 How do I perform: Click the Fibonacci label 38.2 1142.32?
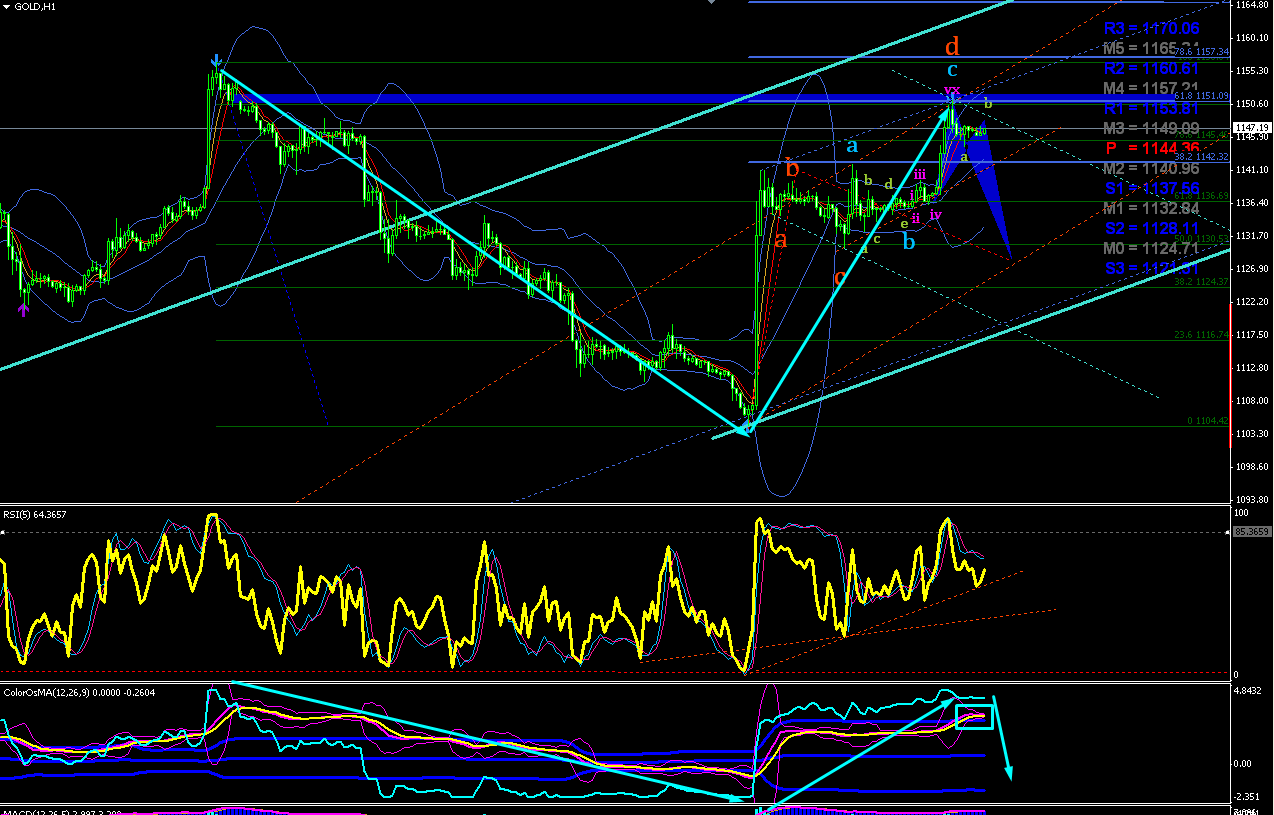1202,157
